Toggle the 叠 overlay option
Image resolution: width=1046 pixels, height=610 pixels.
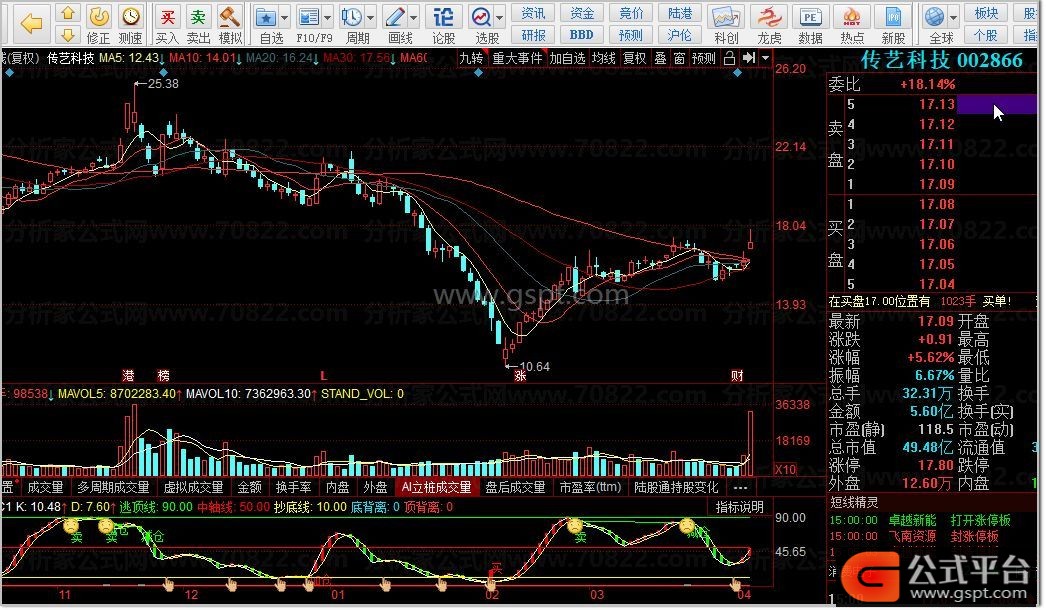[660, 59]
